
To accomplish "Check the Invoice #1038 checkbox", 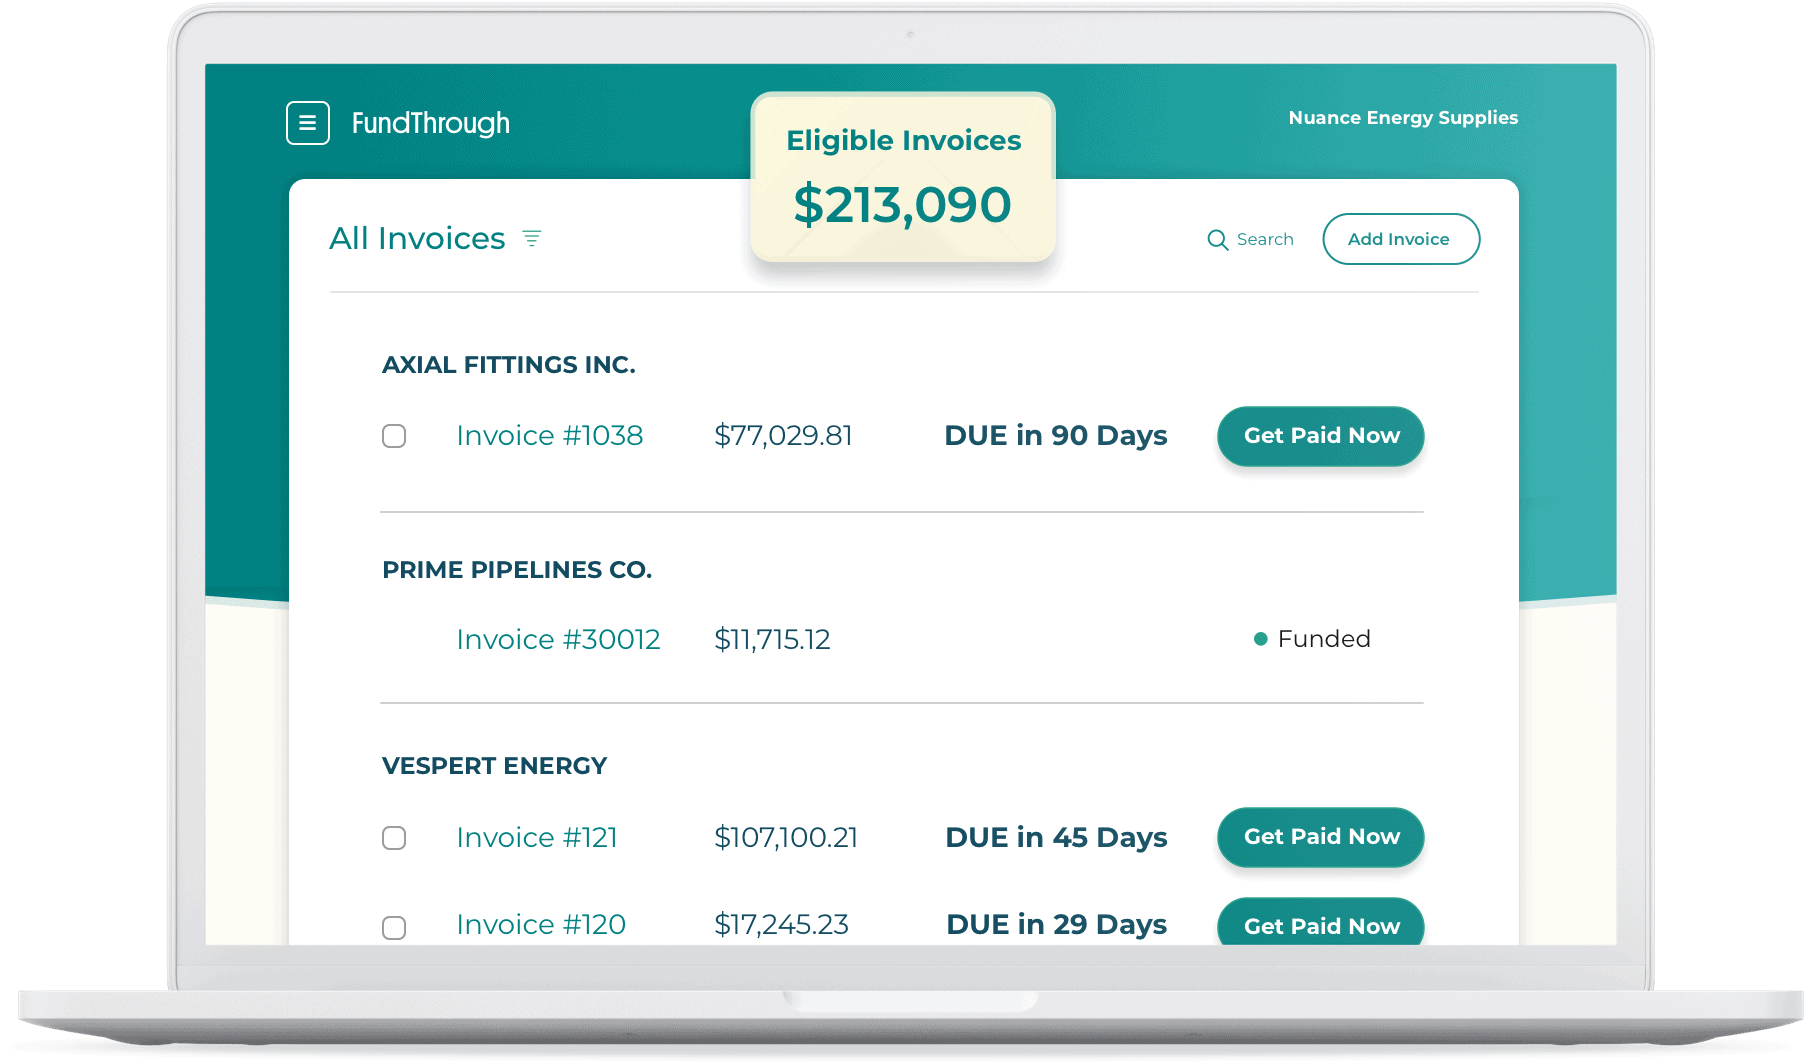I will 393,436.
